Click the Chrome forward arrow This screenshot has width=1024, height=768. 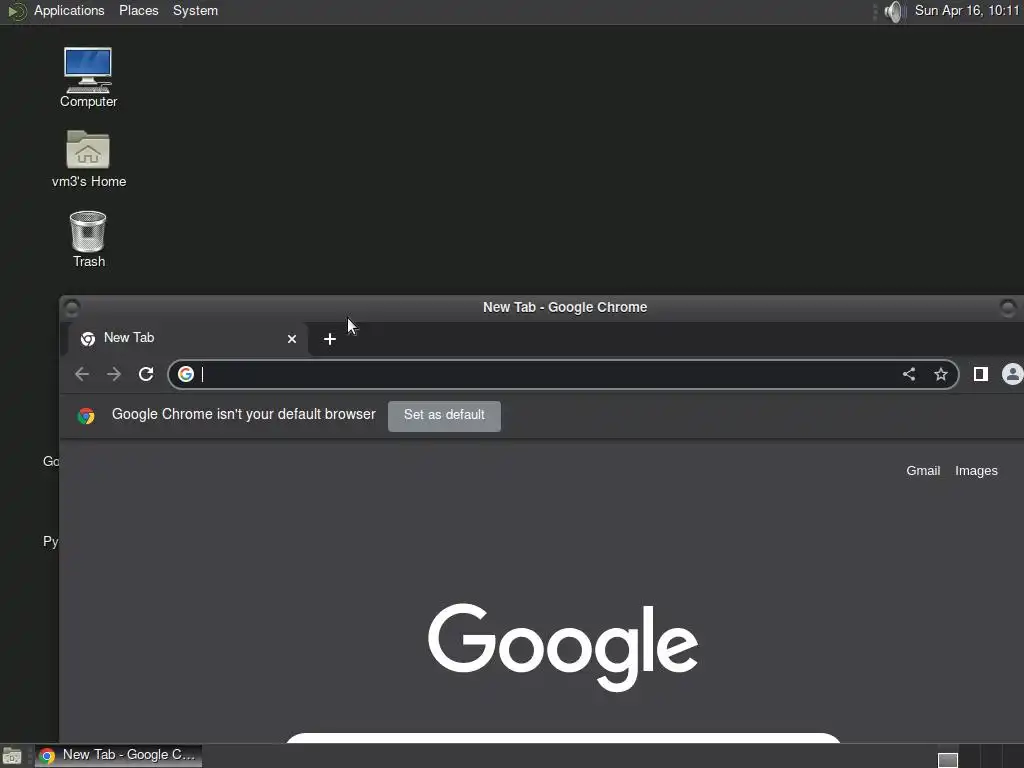tap(114, 374)
